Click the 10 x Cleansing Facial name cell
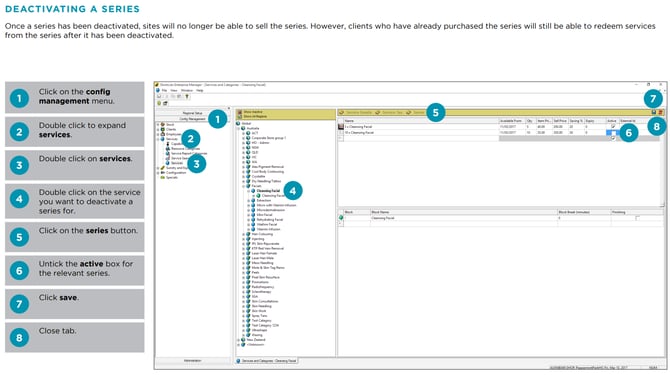Screen dimensions: 670x375 tap(421, 132)
